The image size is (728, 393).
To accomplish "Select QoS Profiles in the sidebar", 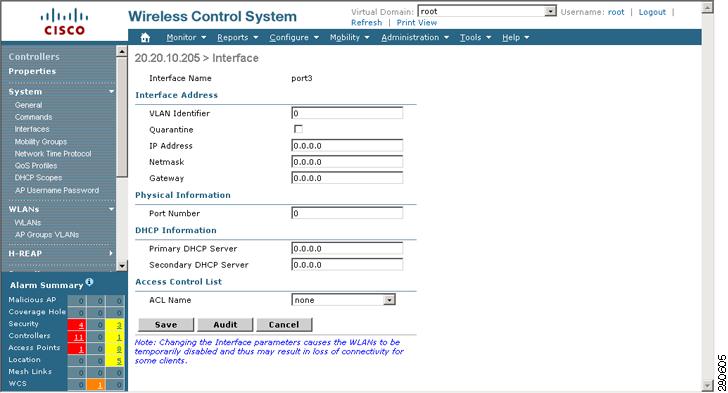I will click(x=36, y=165).
